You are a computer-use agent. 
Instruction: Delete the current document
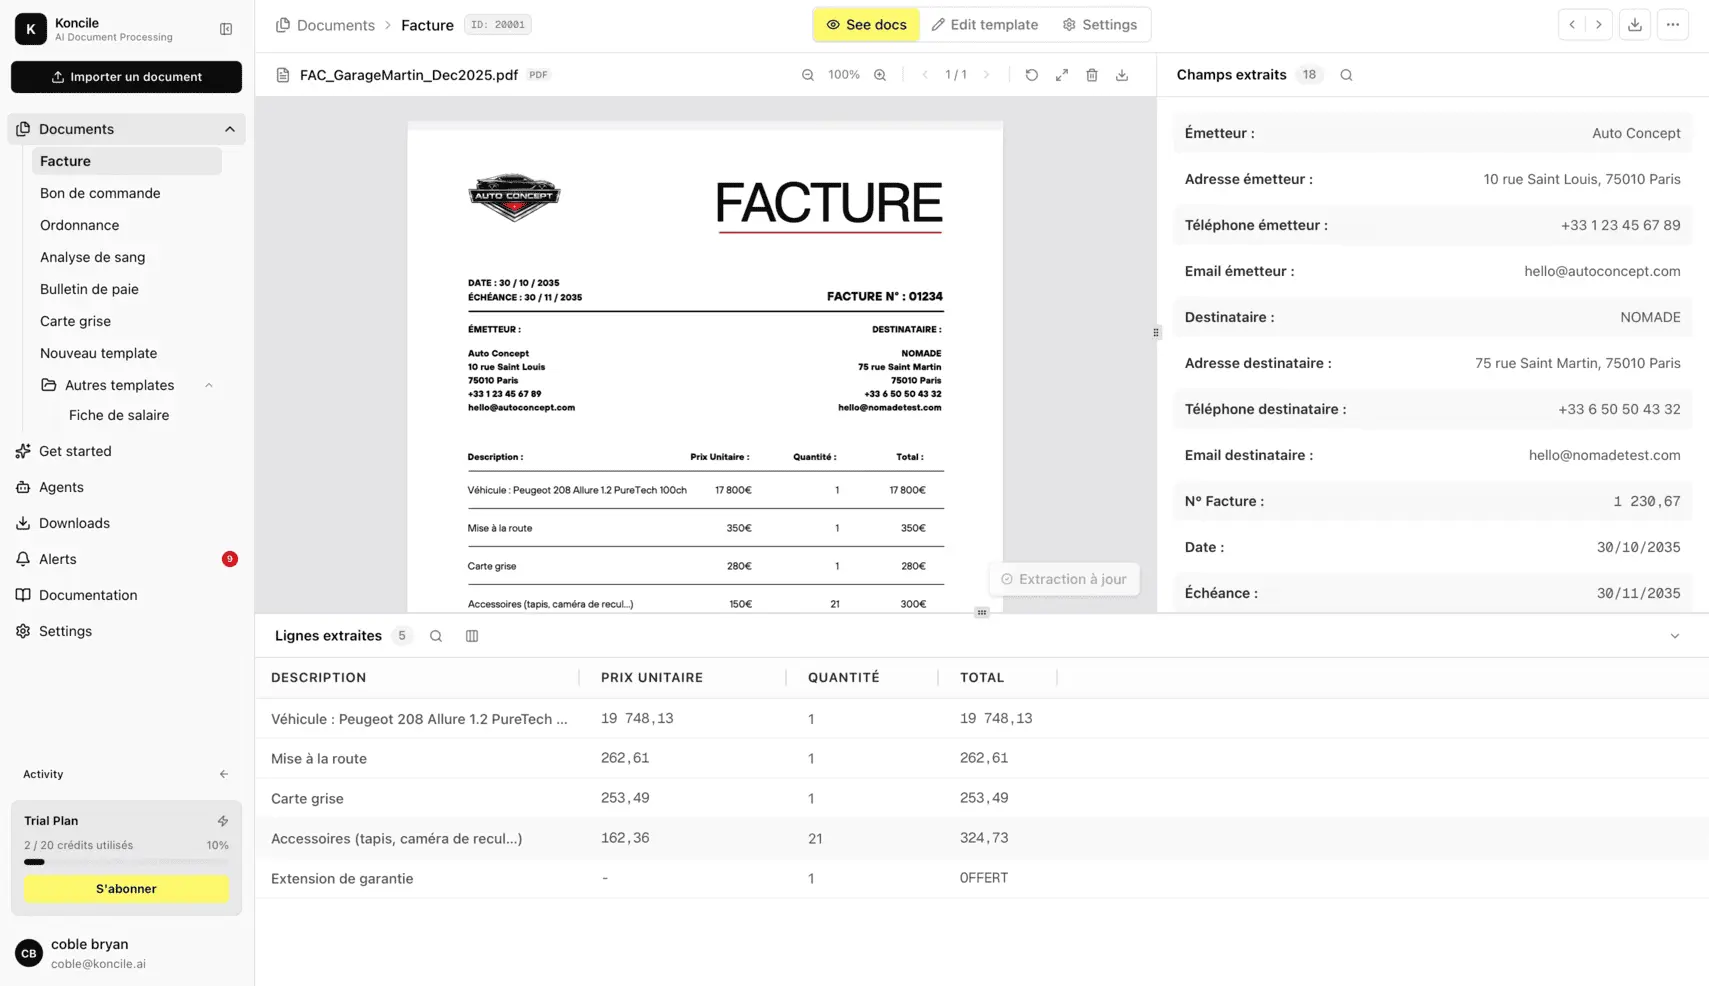[x=1092, y=74]
